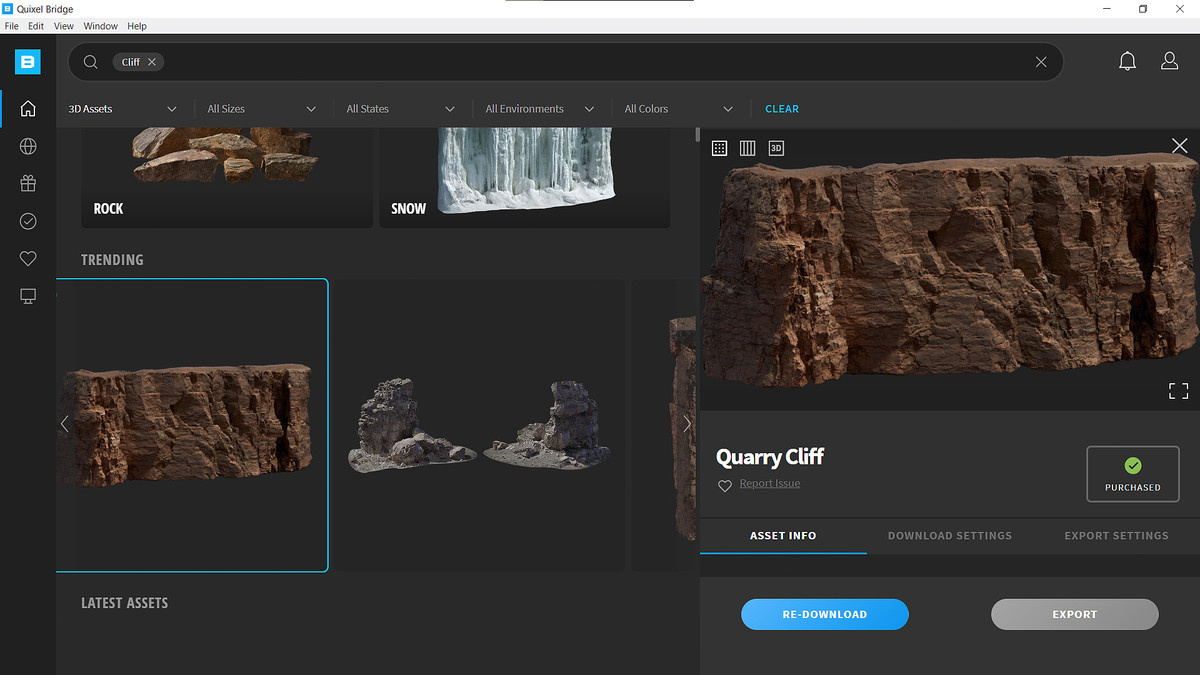Open the gift box icon in sidebar

pyautogui.click(x=28, y=184)
